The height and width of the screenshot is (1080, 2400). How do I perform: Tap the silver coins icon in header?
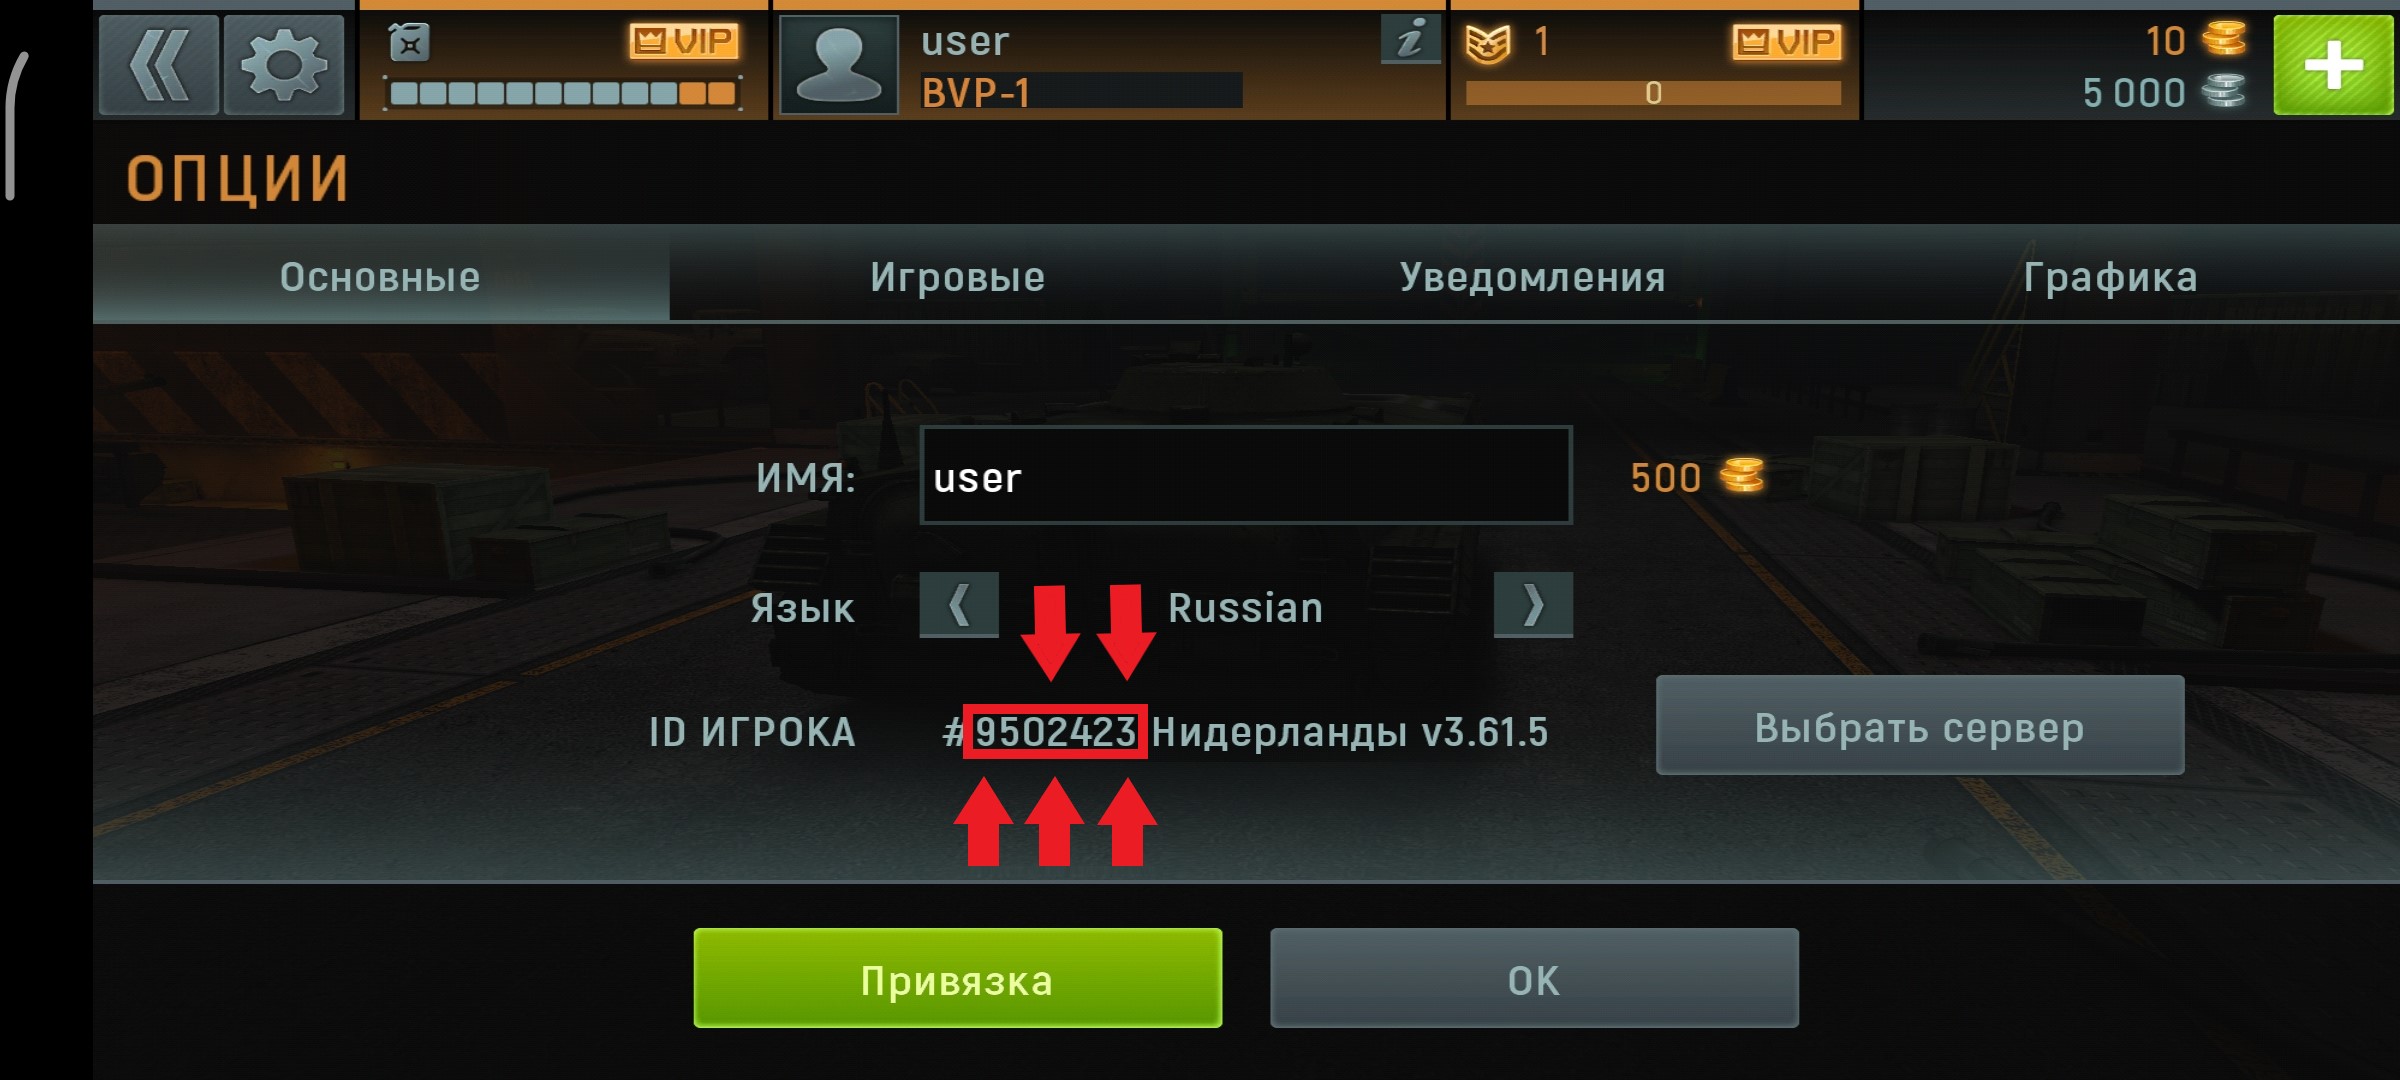point(2224,91)
